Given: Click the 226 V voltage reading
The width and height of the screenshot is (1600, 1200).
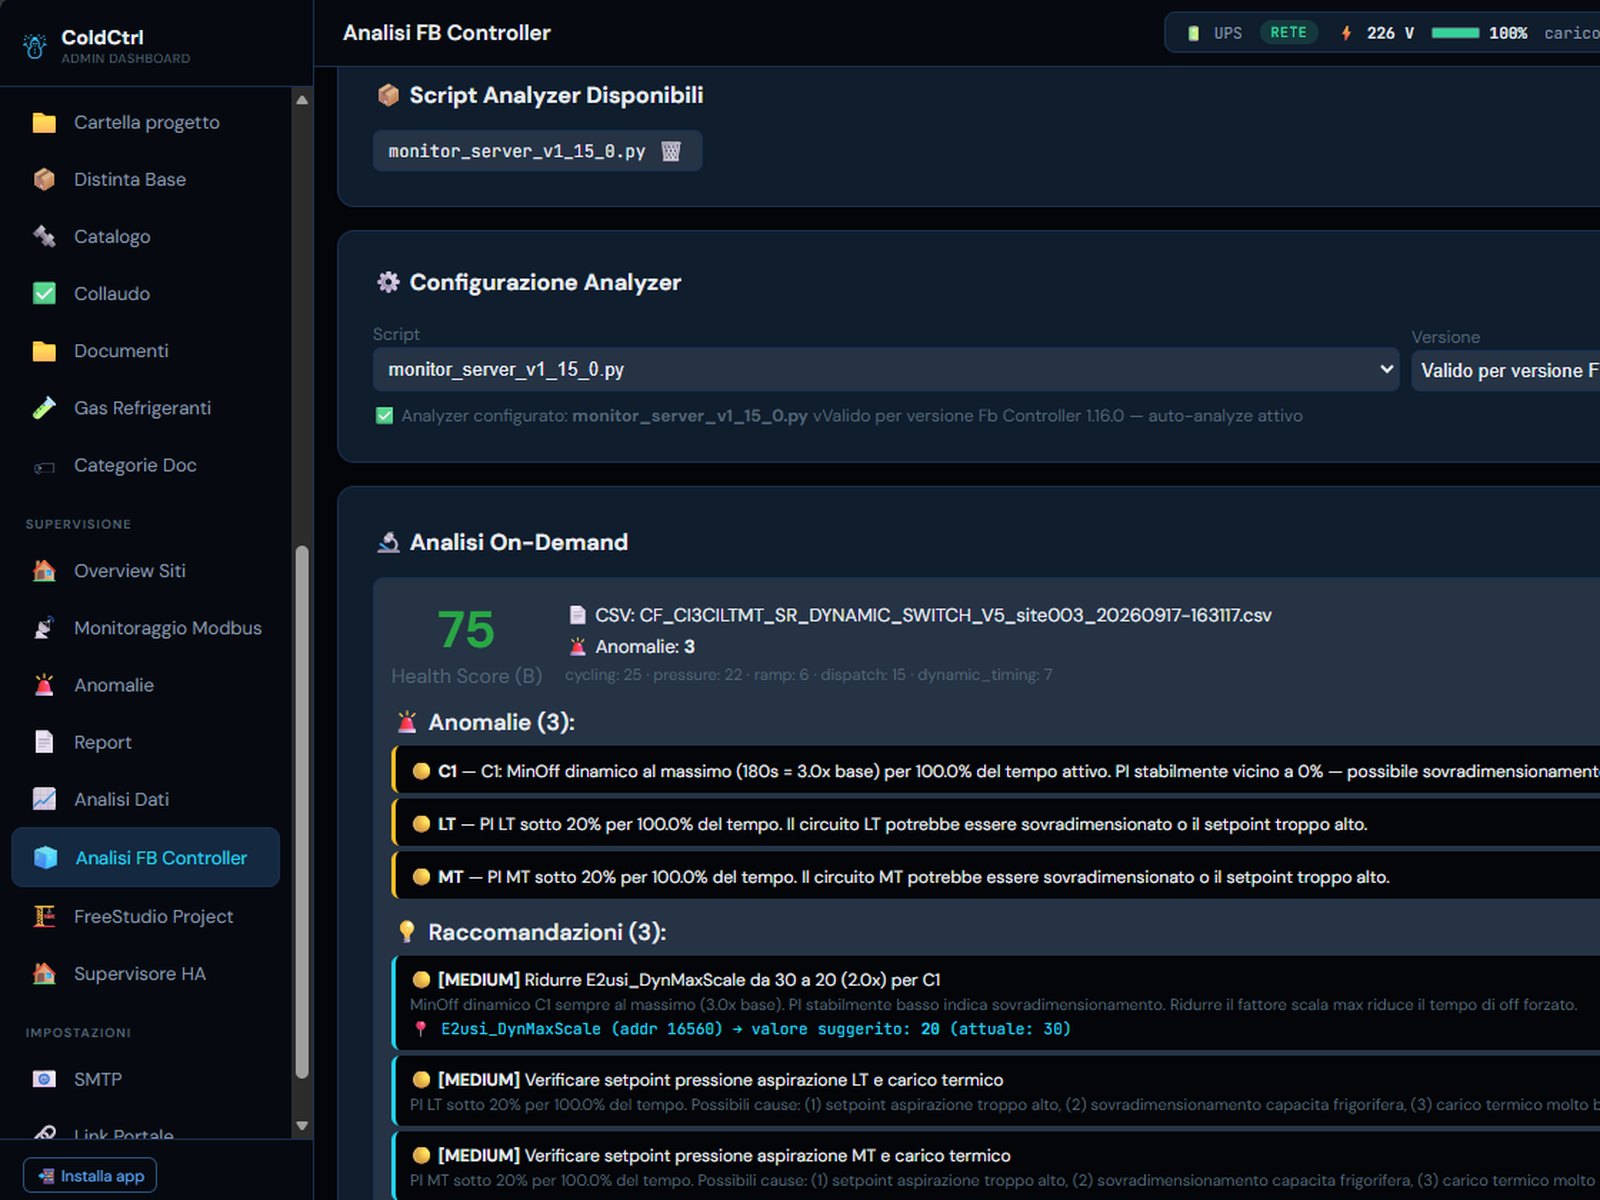Looking at the screenshot, I should (x=1390, y=33).
